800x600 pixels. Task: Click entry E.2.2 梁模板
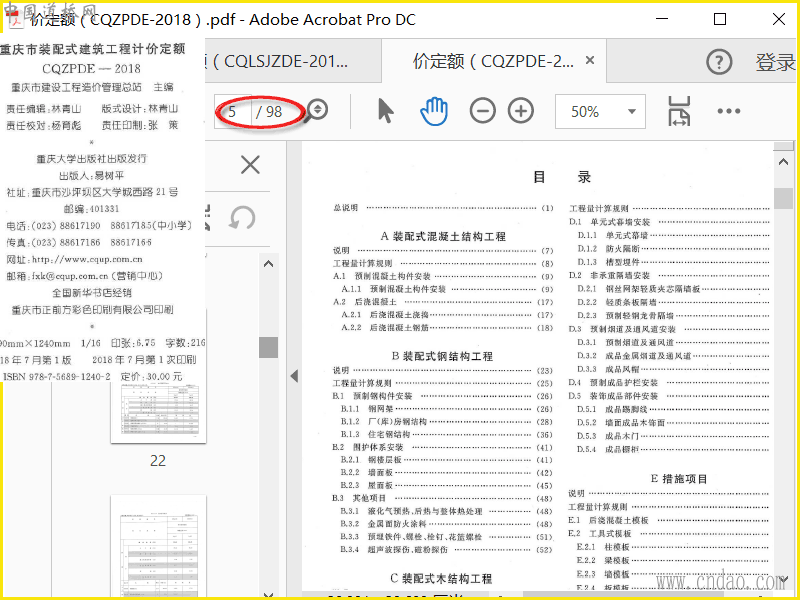tap(674, 560)
